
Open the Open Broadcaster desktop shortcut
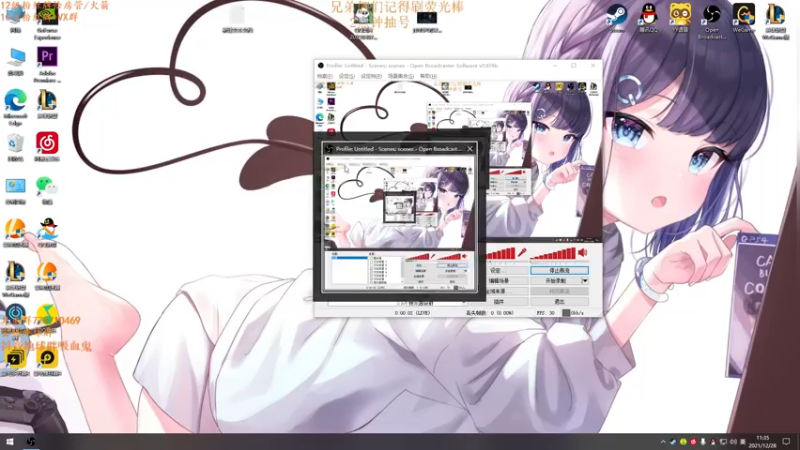pyautogui.click(x=712, y=20)
